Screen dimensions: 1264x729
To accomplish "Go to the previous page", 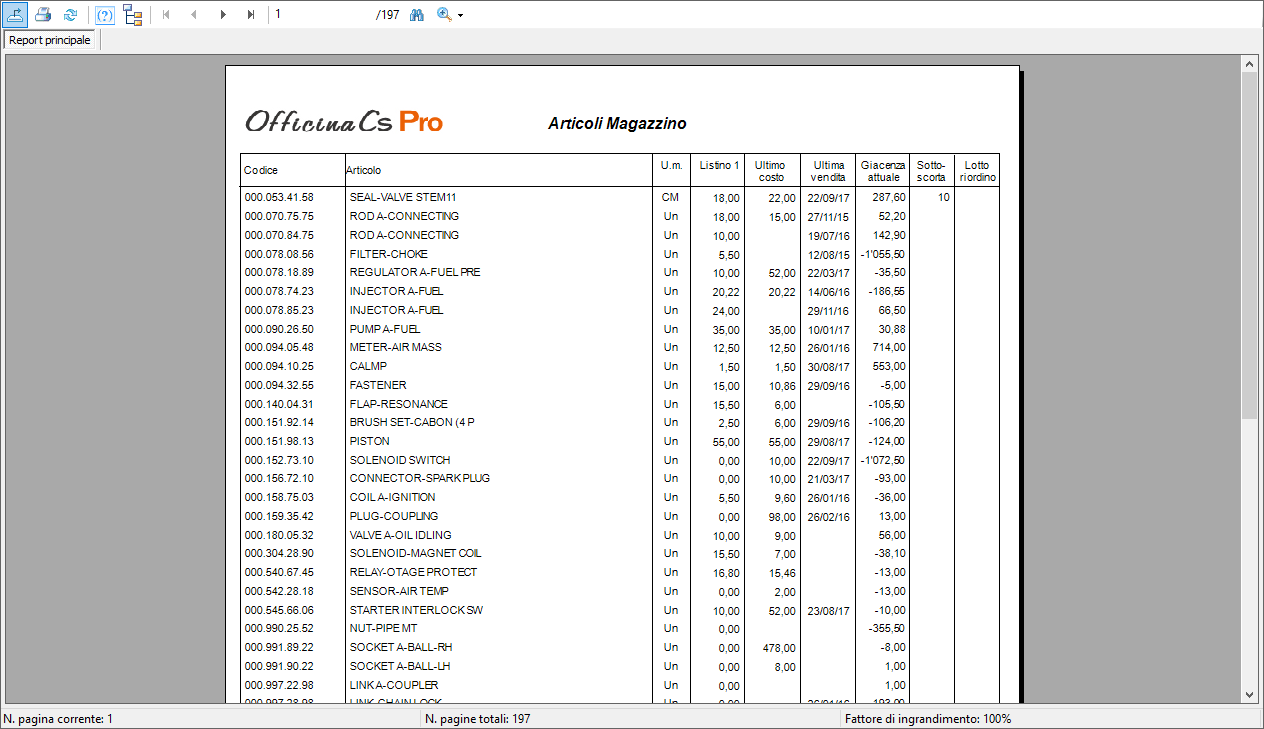I will pyautogui.click(x=193, y=15).
